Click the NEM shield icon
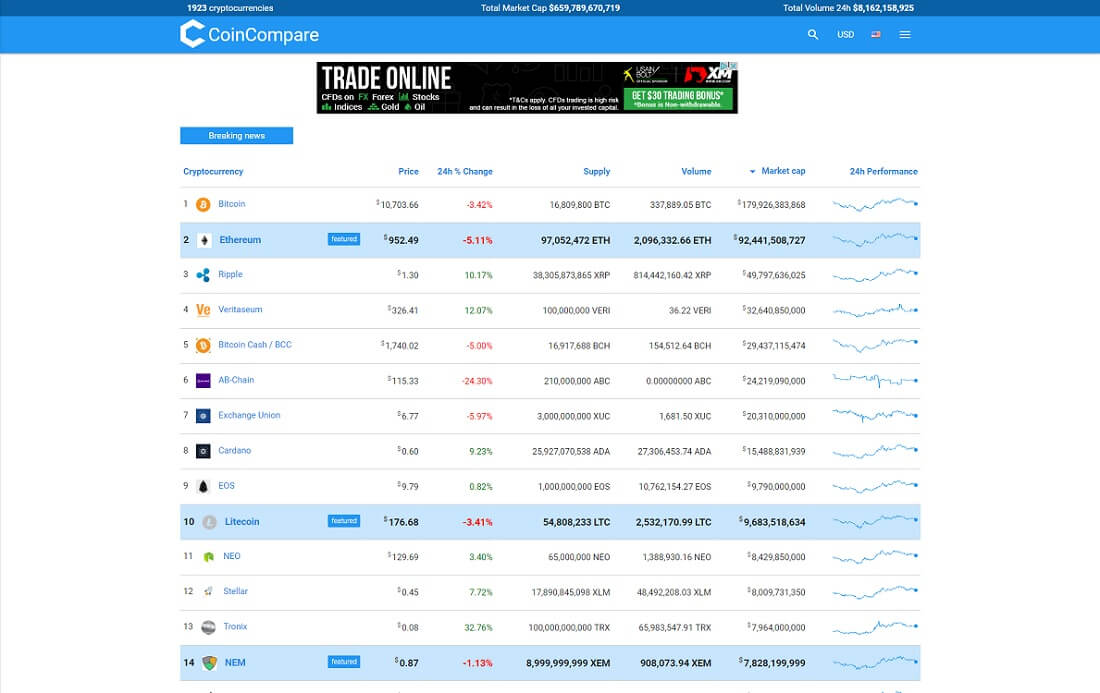Screen dimensions: 1100x693 click(209, 663)
